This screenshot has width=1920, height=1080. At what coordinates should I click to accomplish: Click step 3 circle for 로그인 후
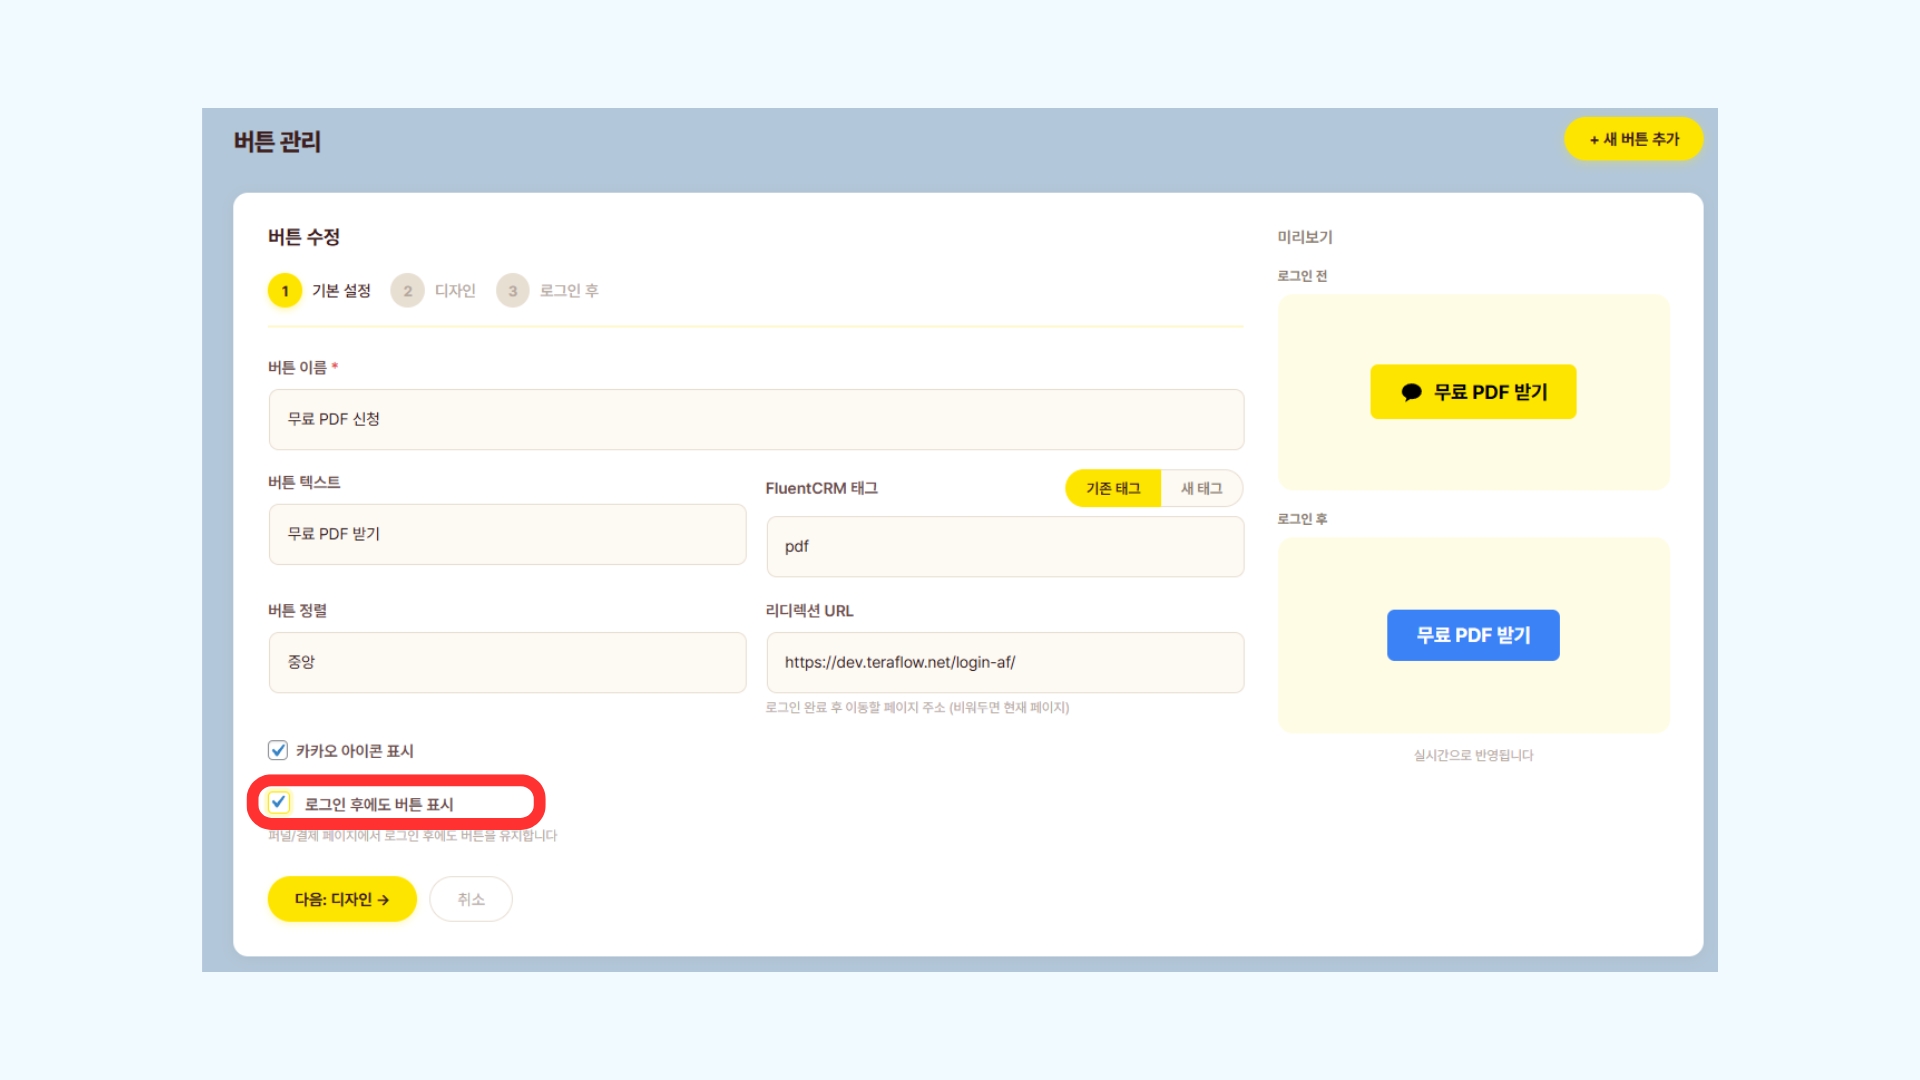point(513,291)
